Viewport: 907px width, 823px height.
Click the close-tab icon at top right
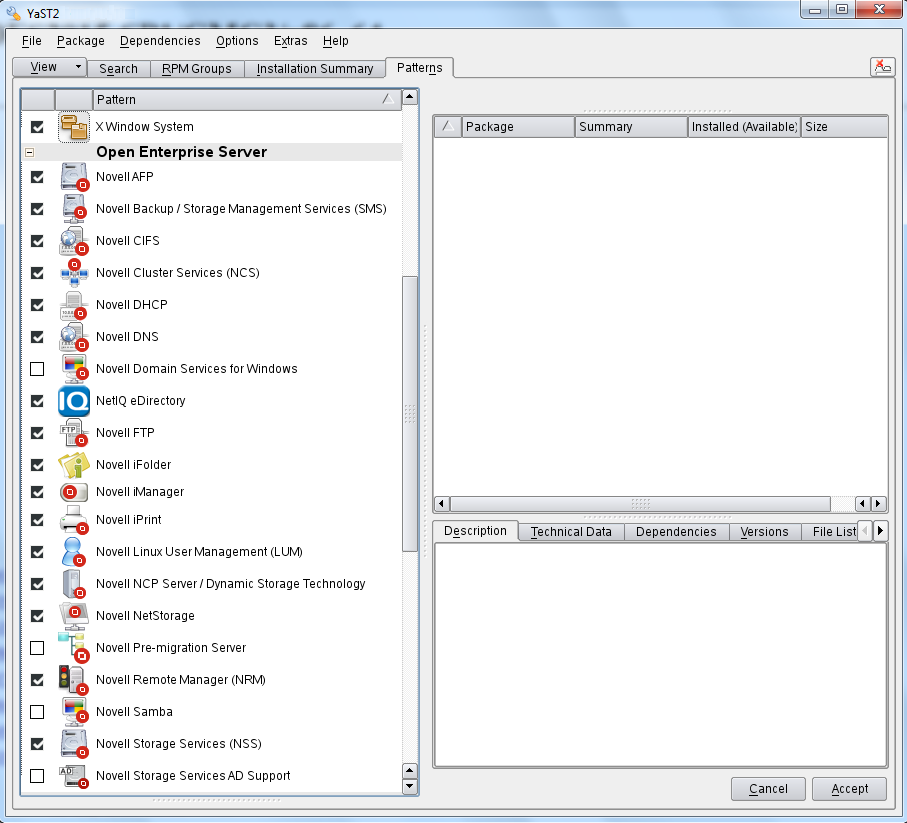click(x=883, y=67)
